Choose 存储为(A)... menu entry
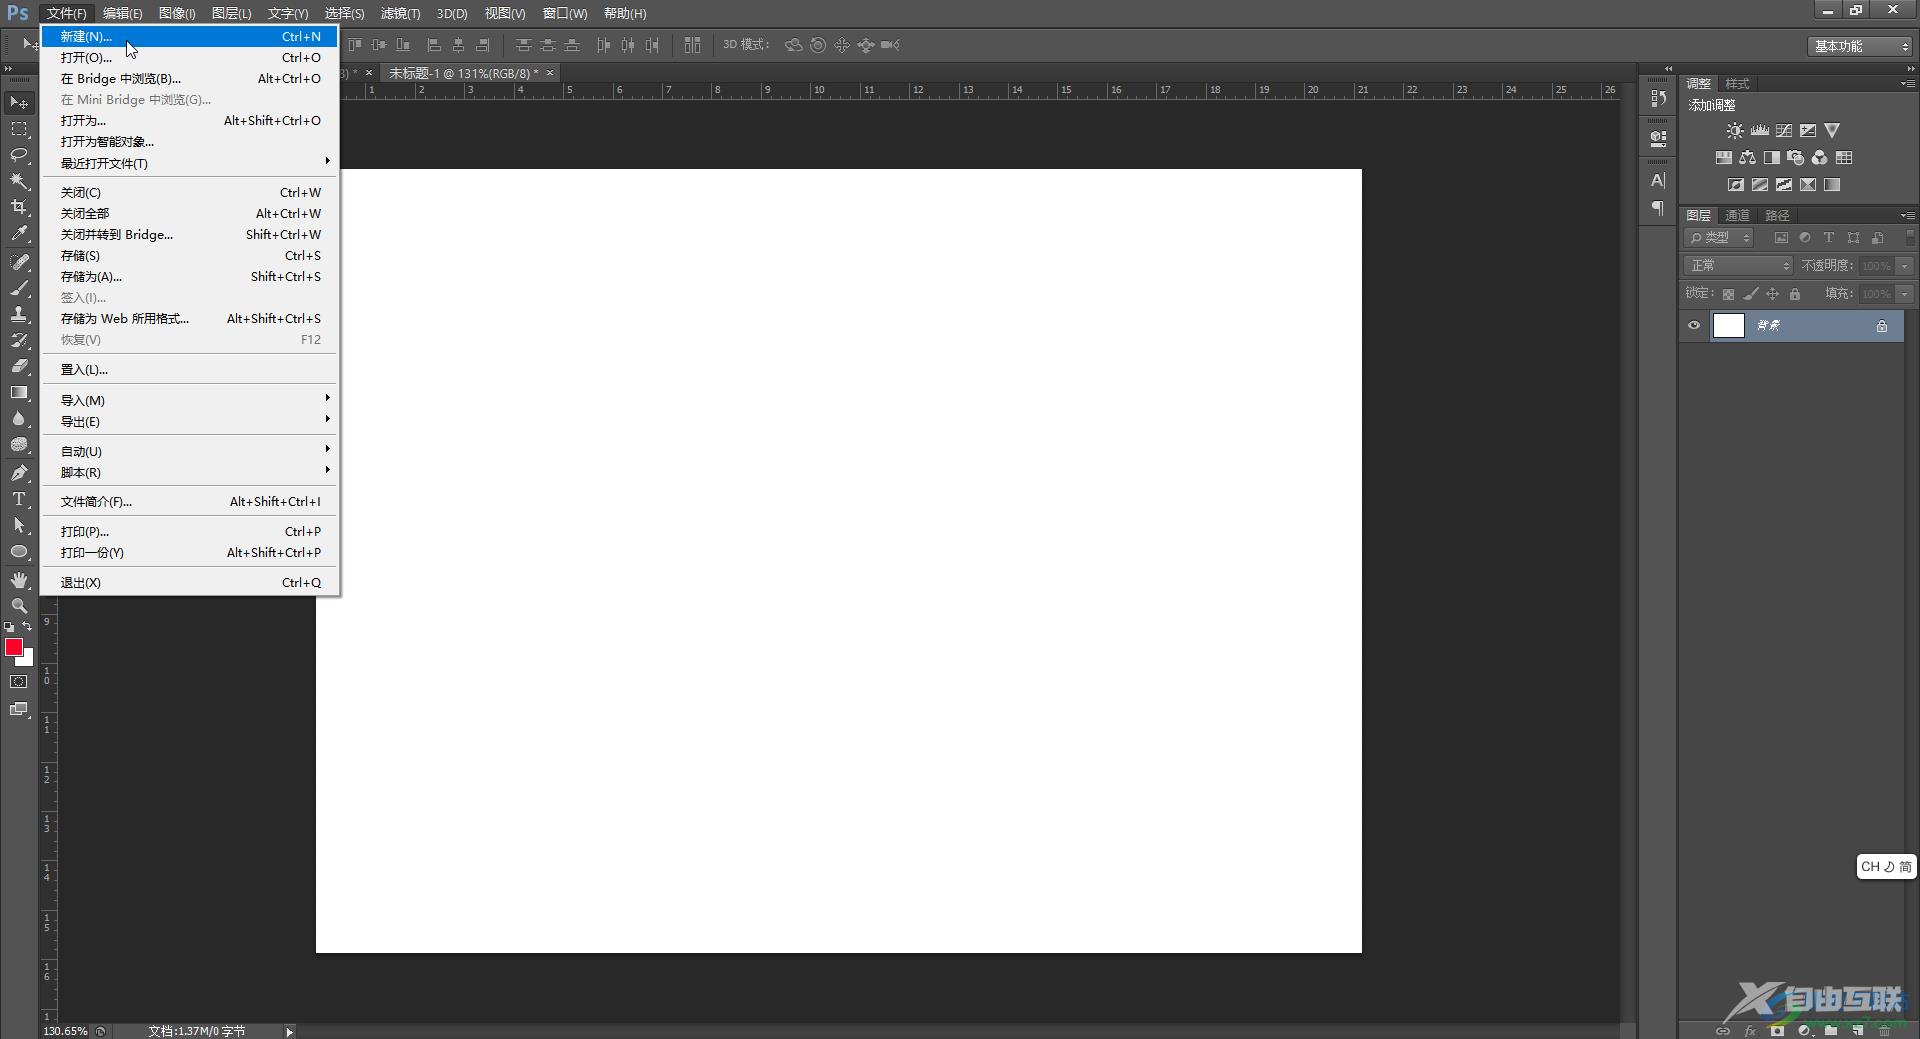Screen dimensions: 1920x1039 [x=189, y=276]
